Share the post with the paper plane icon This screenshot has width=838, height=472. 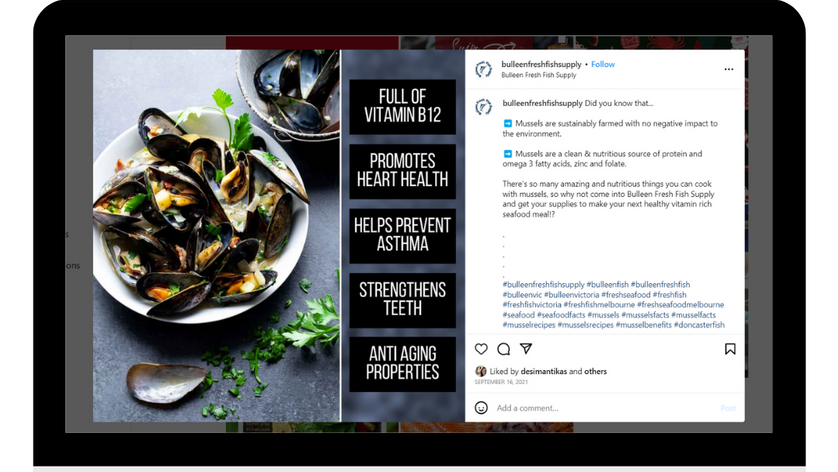[x=526, y=349]
